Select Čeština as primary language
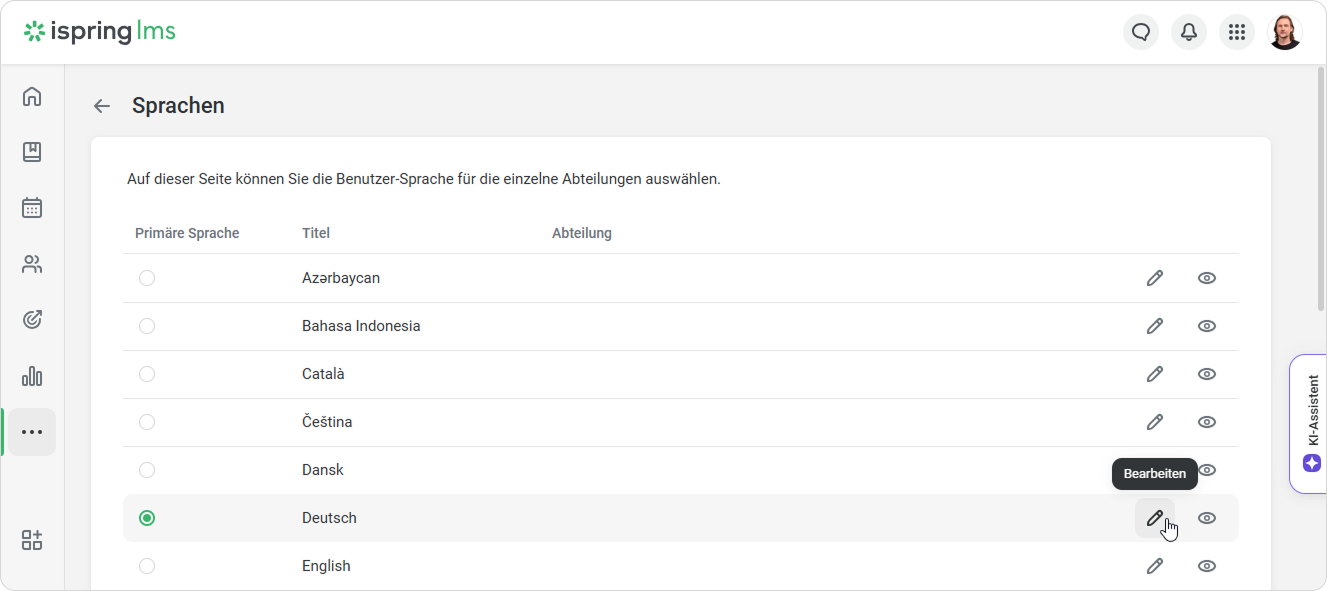The height and width of the screenshot is (591, 1327). pos(147,422)
